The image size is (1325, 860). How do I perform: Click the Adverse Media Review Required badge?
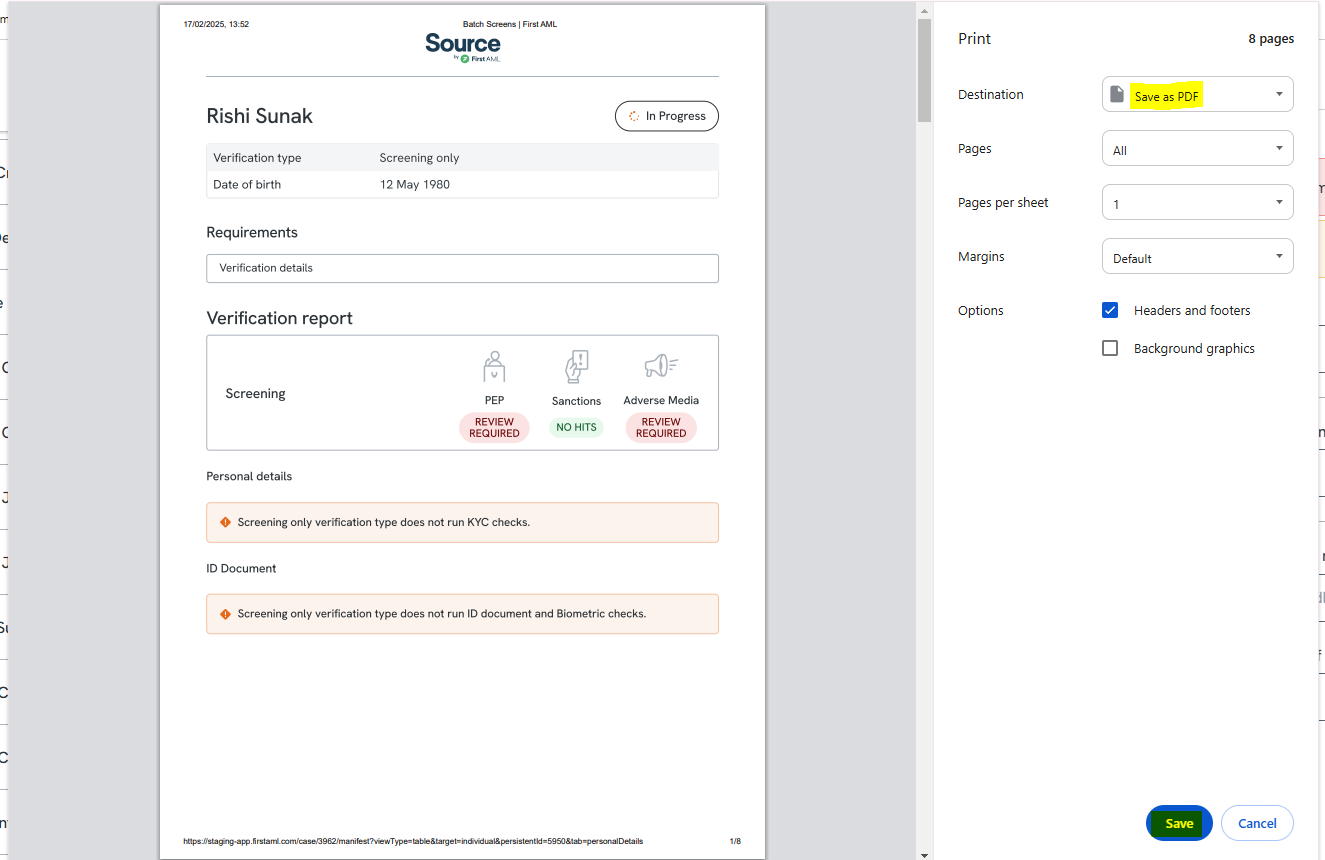pyautogui.click(x=661, y=427)
